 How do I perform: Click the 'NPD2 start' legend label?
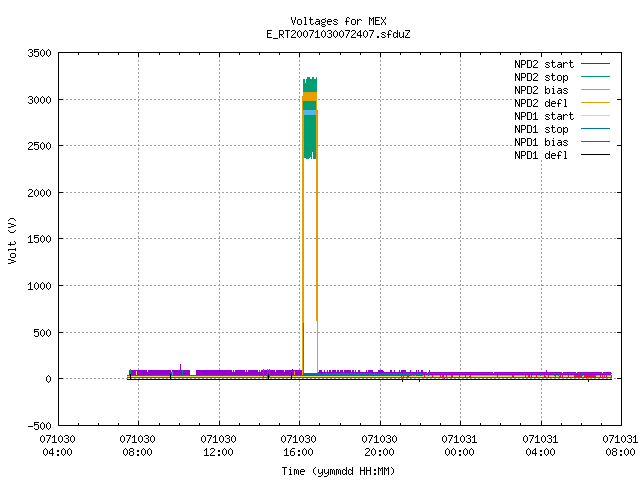tap(544, 64)
